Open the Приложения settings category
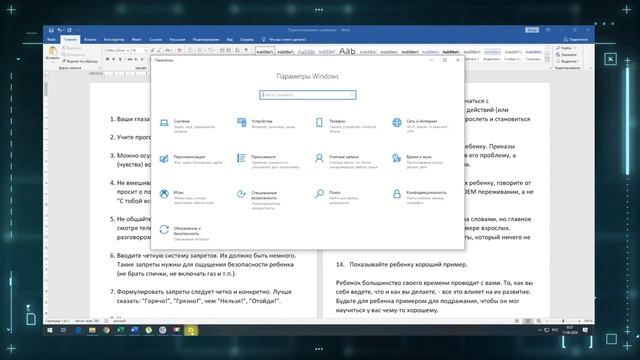The image size is (640, 360). (x=268, y=161)
